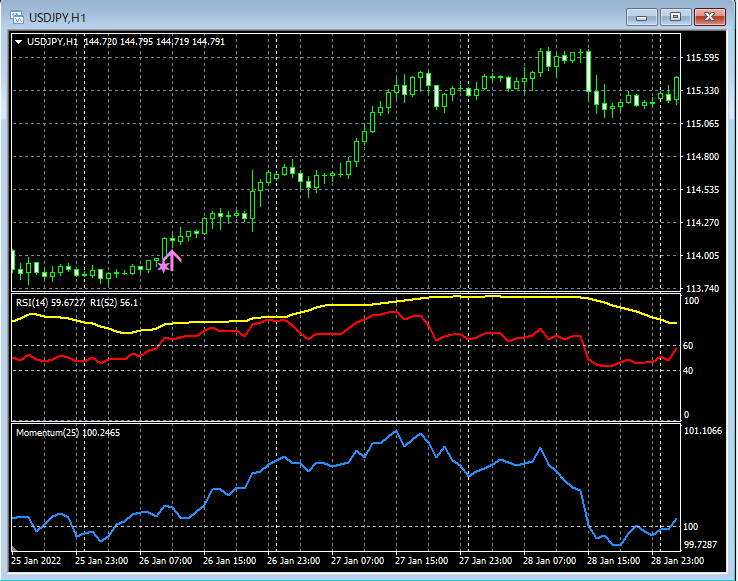Image resolution: width=738 pixels, height=581 pixels.
Task: Minimize the USDJPY,H1 chart window
Action: (x=641, y=17)
